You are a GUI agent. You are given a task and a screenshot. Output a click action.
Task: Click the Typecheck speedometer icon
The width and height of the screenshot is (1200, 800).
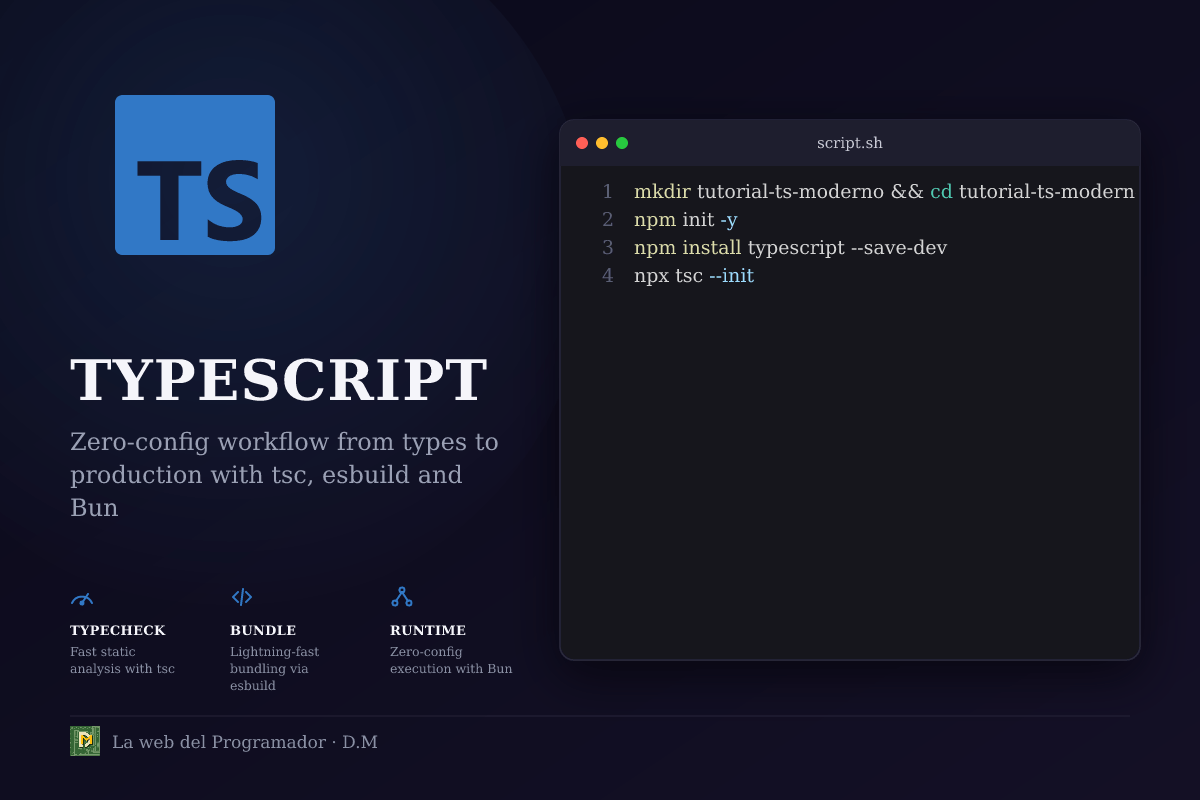pyautogui.click(x=82, y=598)
